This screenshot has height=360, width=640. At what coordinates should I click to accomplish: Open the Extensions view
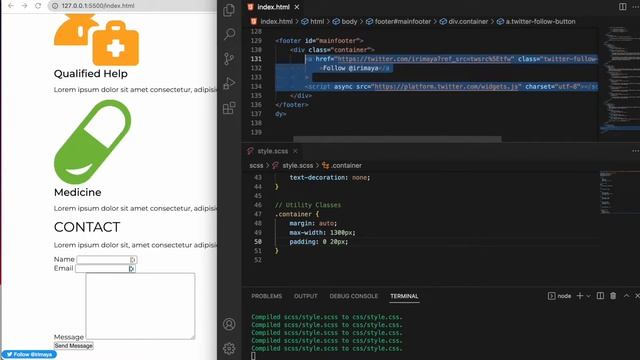229,108
